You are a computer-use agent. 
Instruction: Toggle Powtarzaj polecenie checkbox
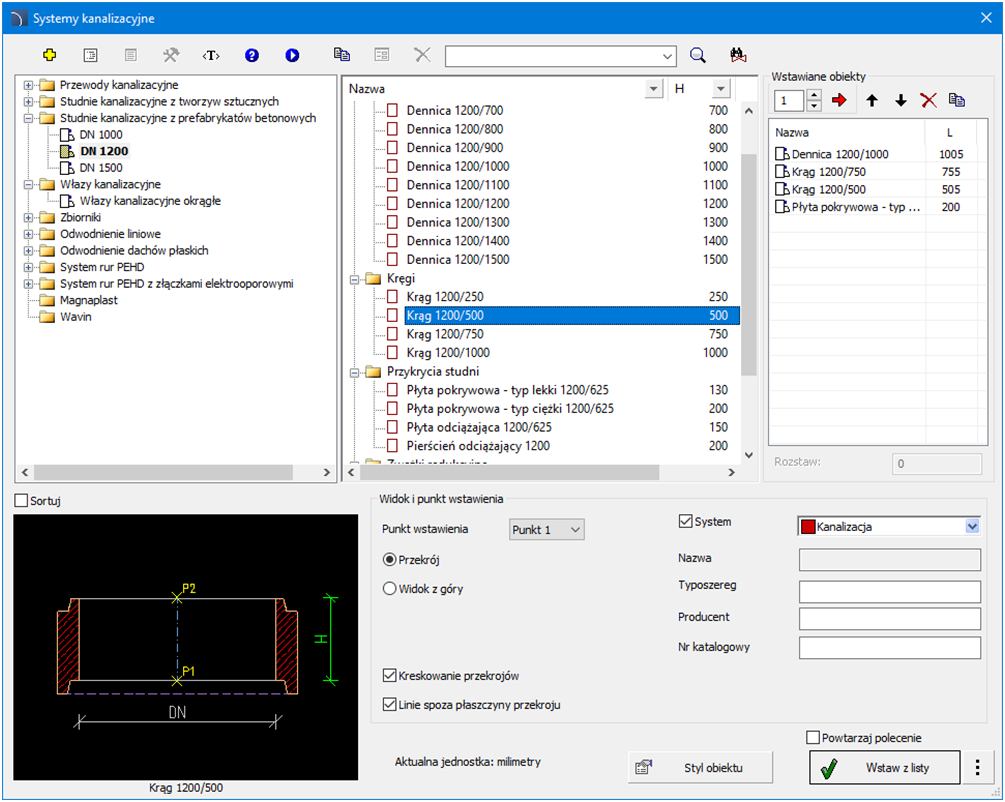(813, 738)
